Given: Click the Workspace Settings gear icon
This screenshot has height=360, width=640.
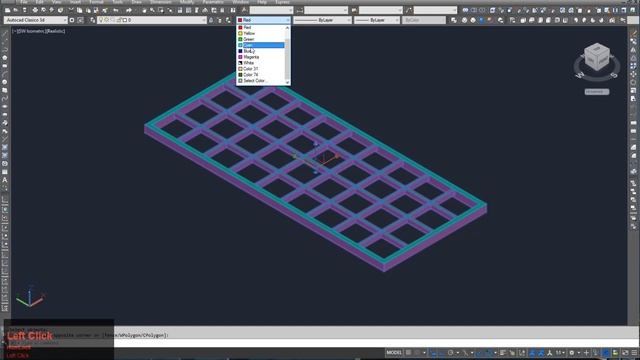Looking at the screenshot, I should click(72, 20).
